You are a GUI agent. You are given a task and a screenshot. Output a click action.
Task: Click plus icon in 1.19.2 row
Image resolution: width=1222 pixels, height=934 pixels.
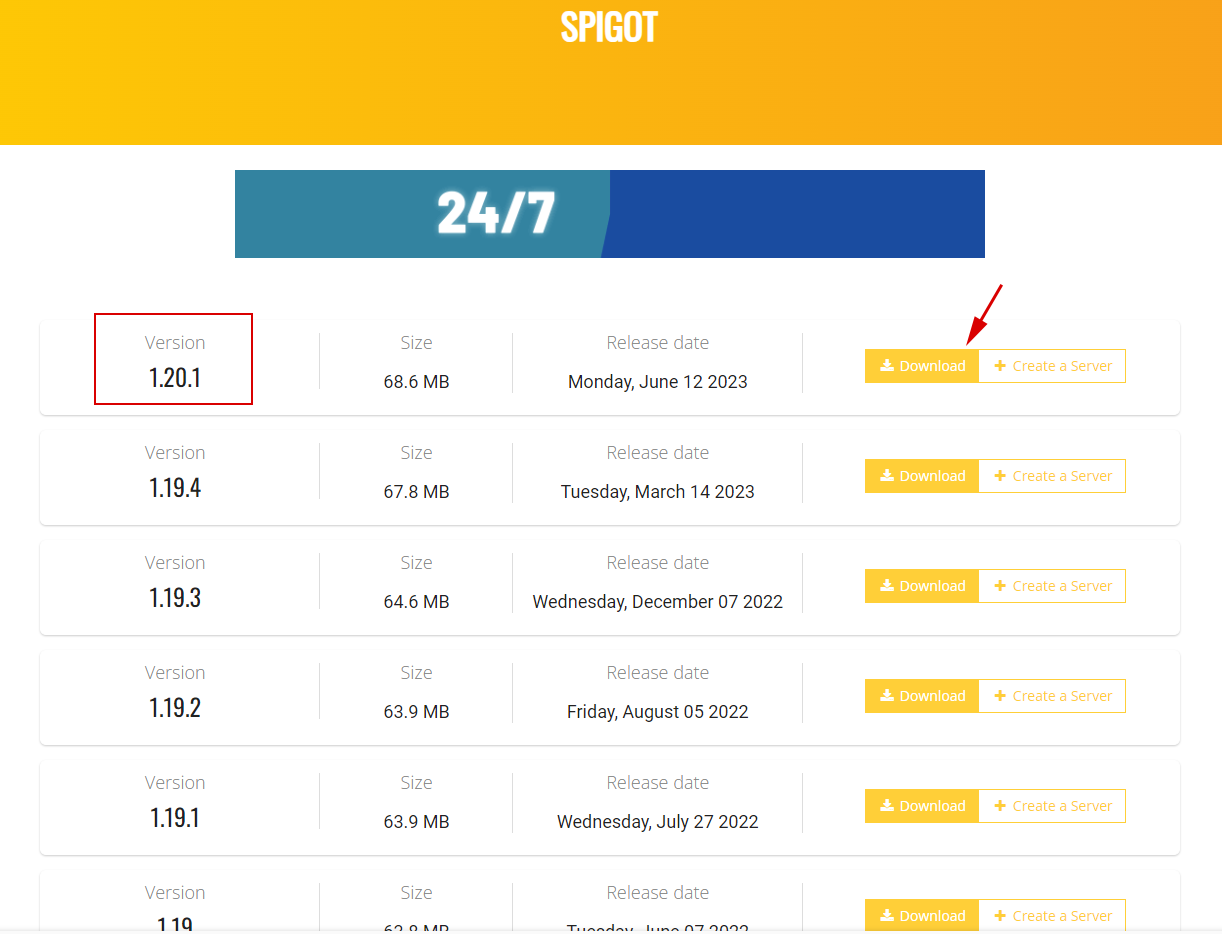[1000, 696]
